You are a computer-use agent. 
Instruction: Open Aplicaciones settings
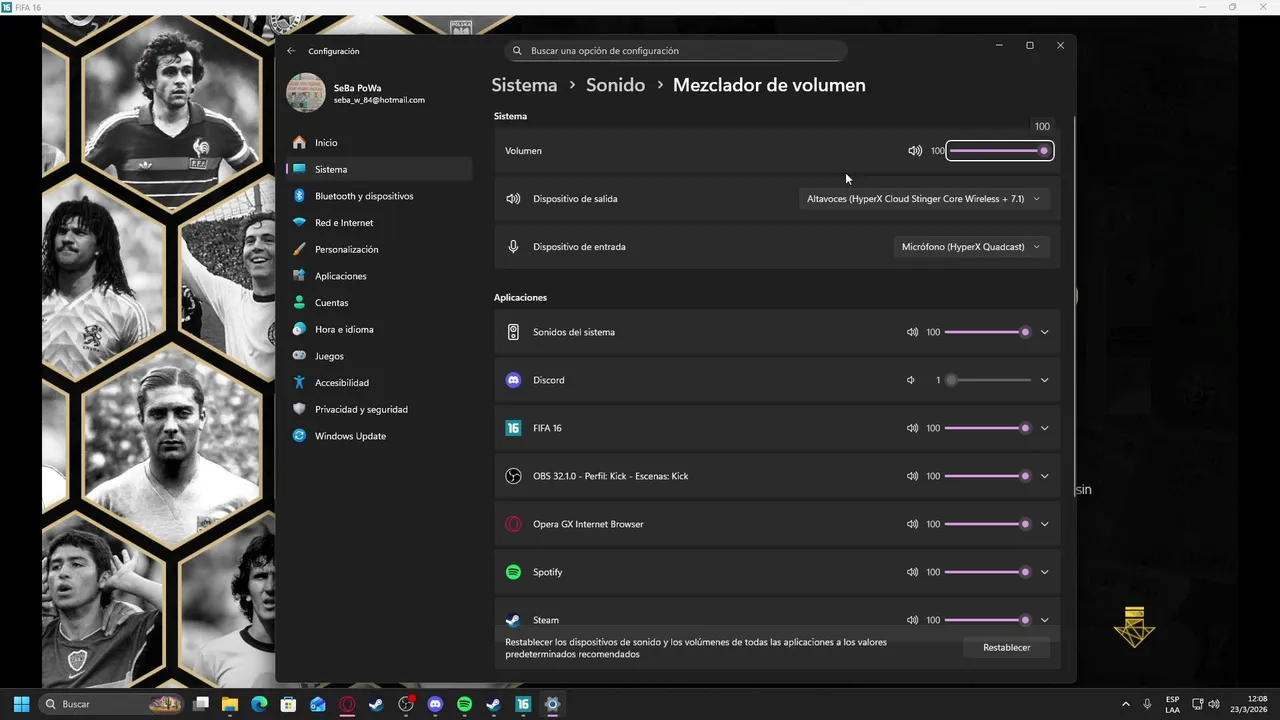pos(378,276)
